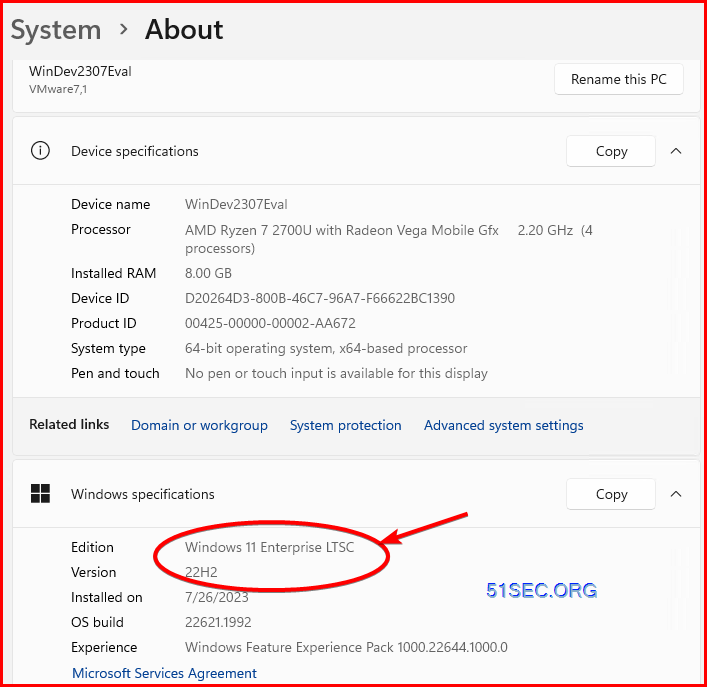Click the Edition label
The width and height of the screenshot is (707, 687).
[x=92, y=547]
